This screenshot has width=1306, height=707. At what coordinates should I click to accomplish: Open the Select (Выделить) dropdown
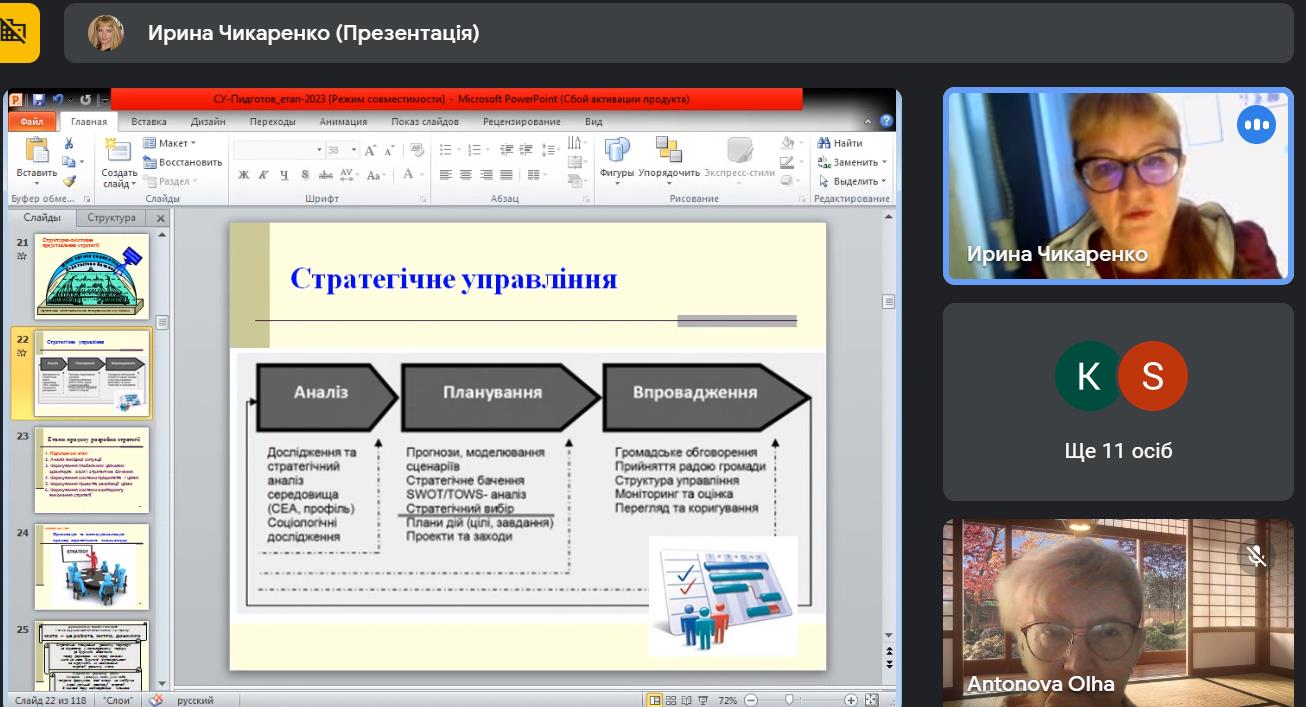click(x=852, y=181)
